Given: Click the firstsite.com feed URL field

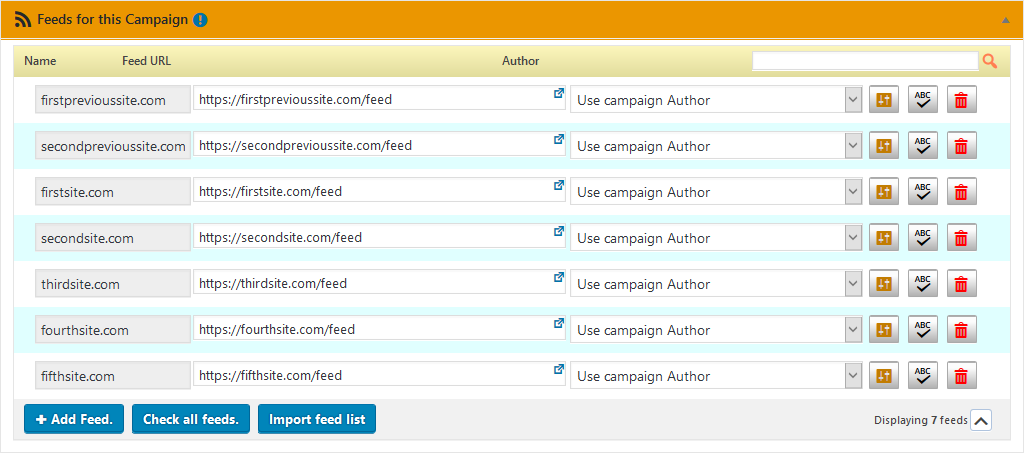Looking at the screenshot, I should [379, 192].
